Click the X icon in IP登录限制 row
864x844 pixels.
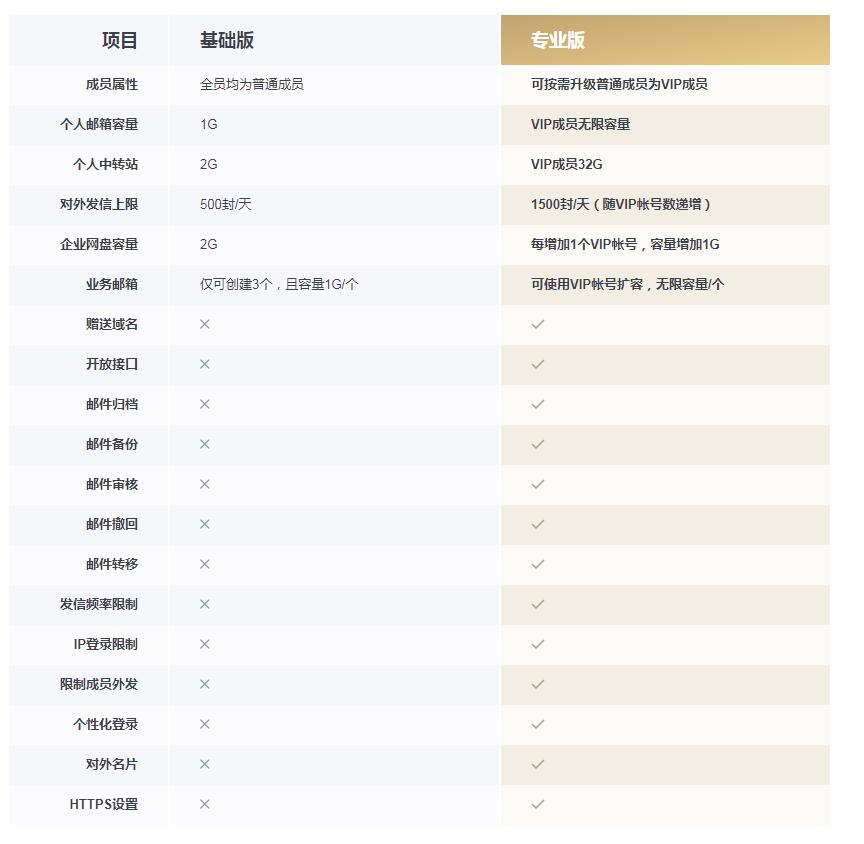coord(204,644)
